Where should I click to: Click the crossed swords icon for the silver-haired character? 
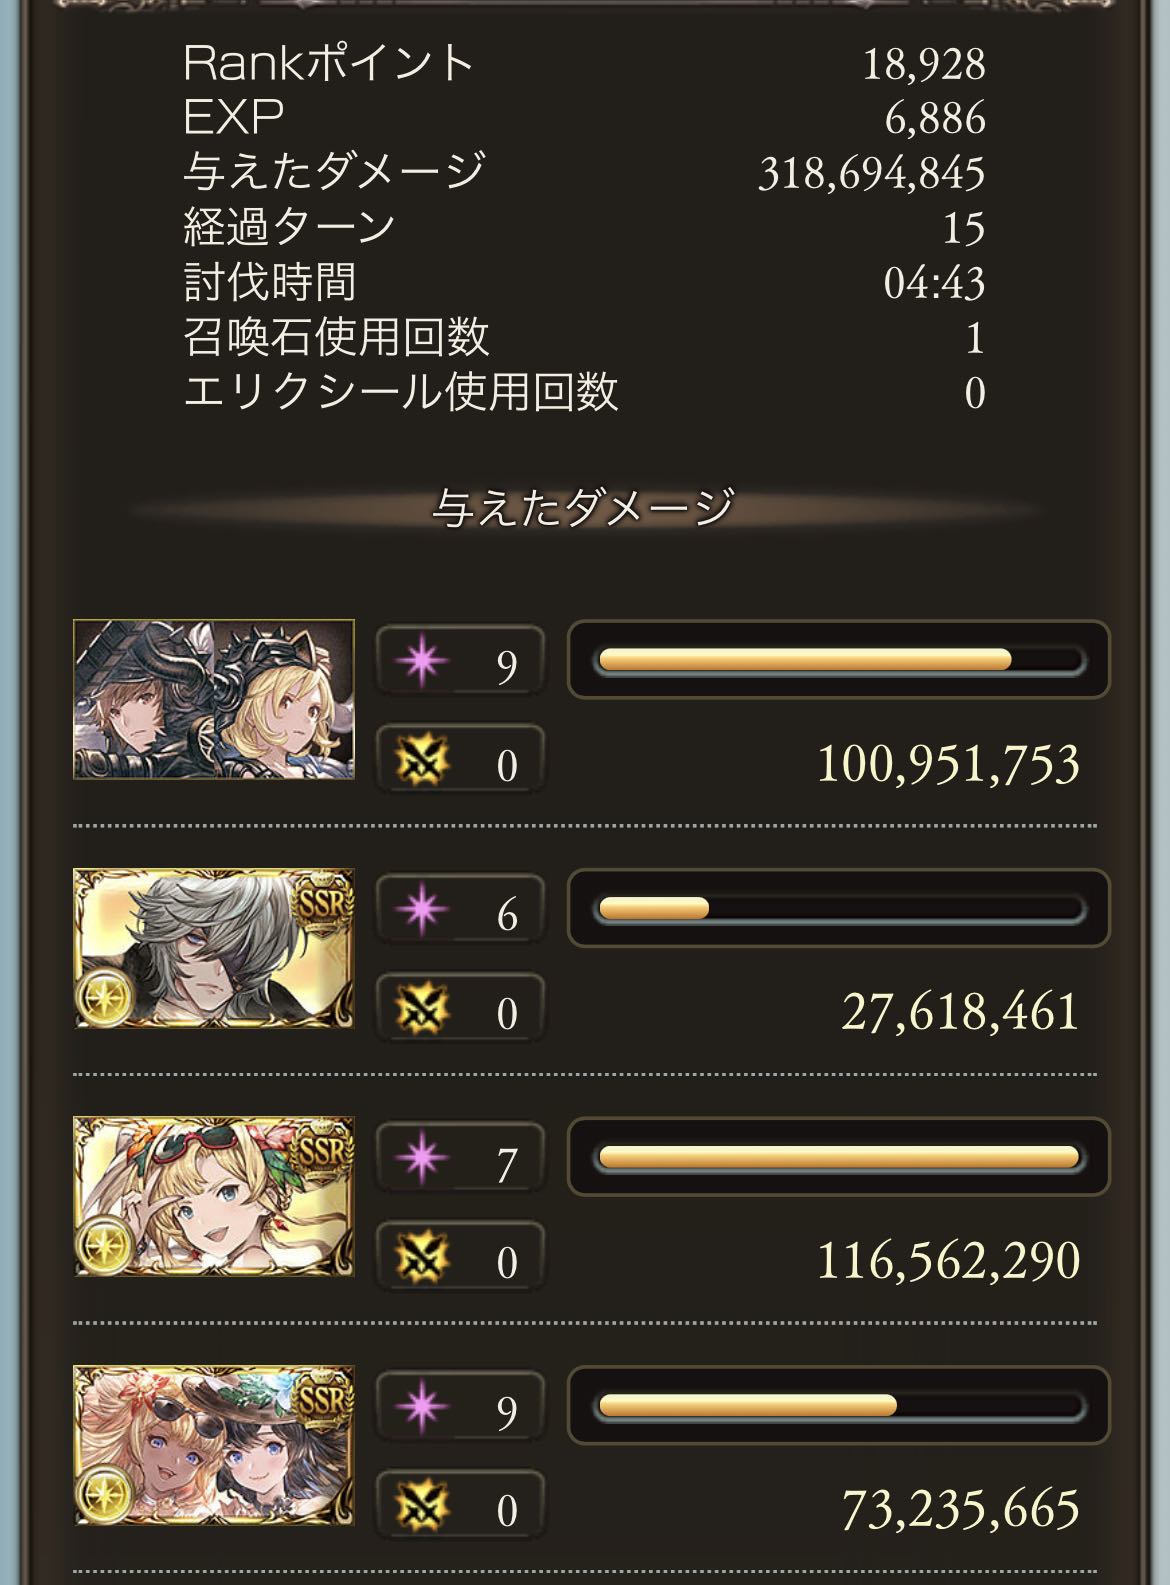pos(421,1009)
